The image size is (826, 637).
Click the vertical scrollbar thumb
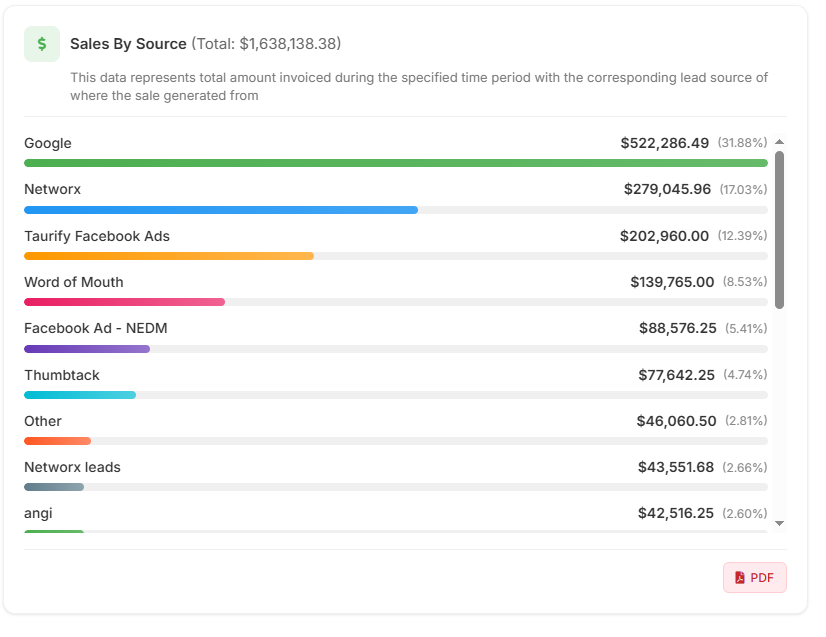(x=779, y=230)
